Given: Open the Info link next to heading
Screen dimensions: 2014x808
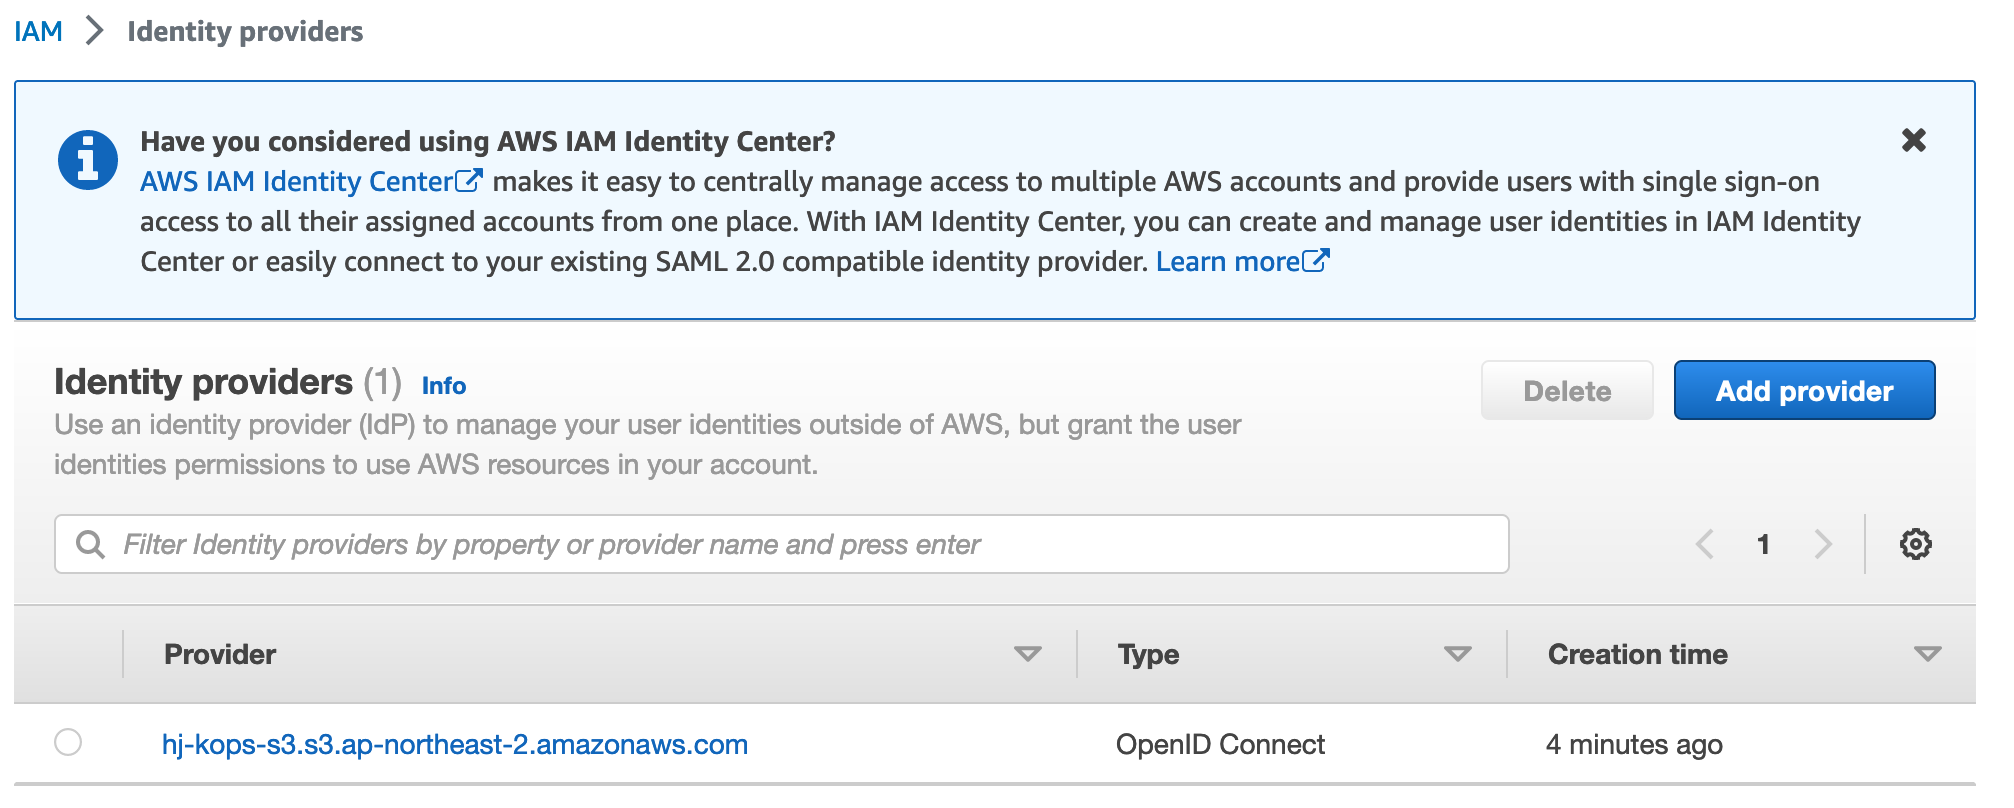Looking at the screenshot, I should pyautogui.click(x=443, y=385).
